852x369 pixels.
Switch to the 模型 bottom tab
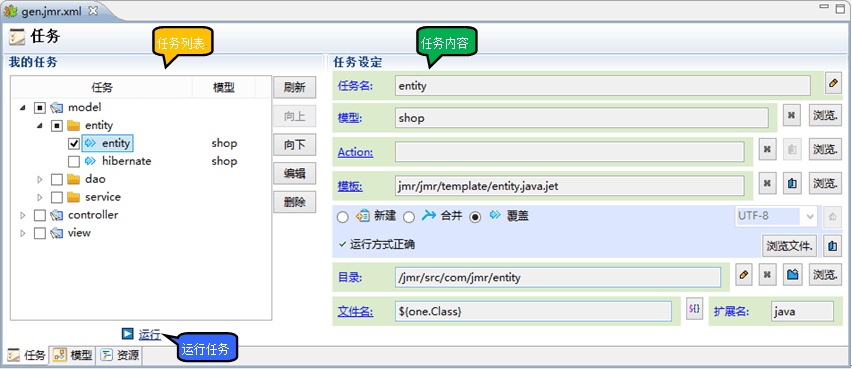click(73, 355)
